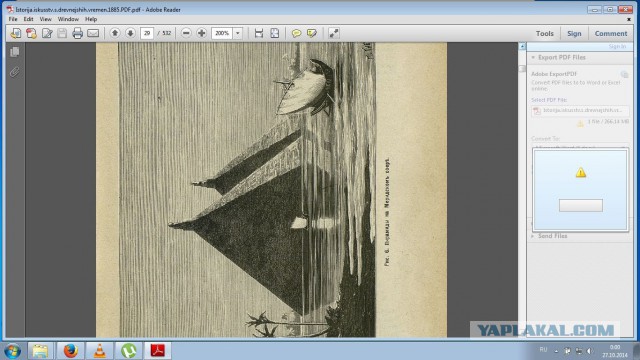
Task: Click the RU language indicator in tray
Action: (x=543, y=350)
